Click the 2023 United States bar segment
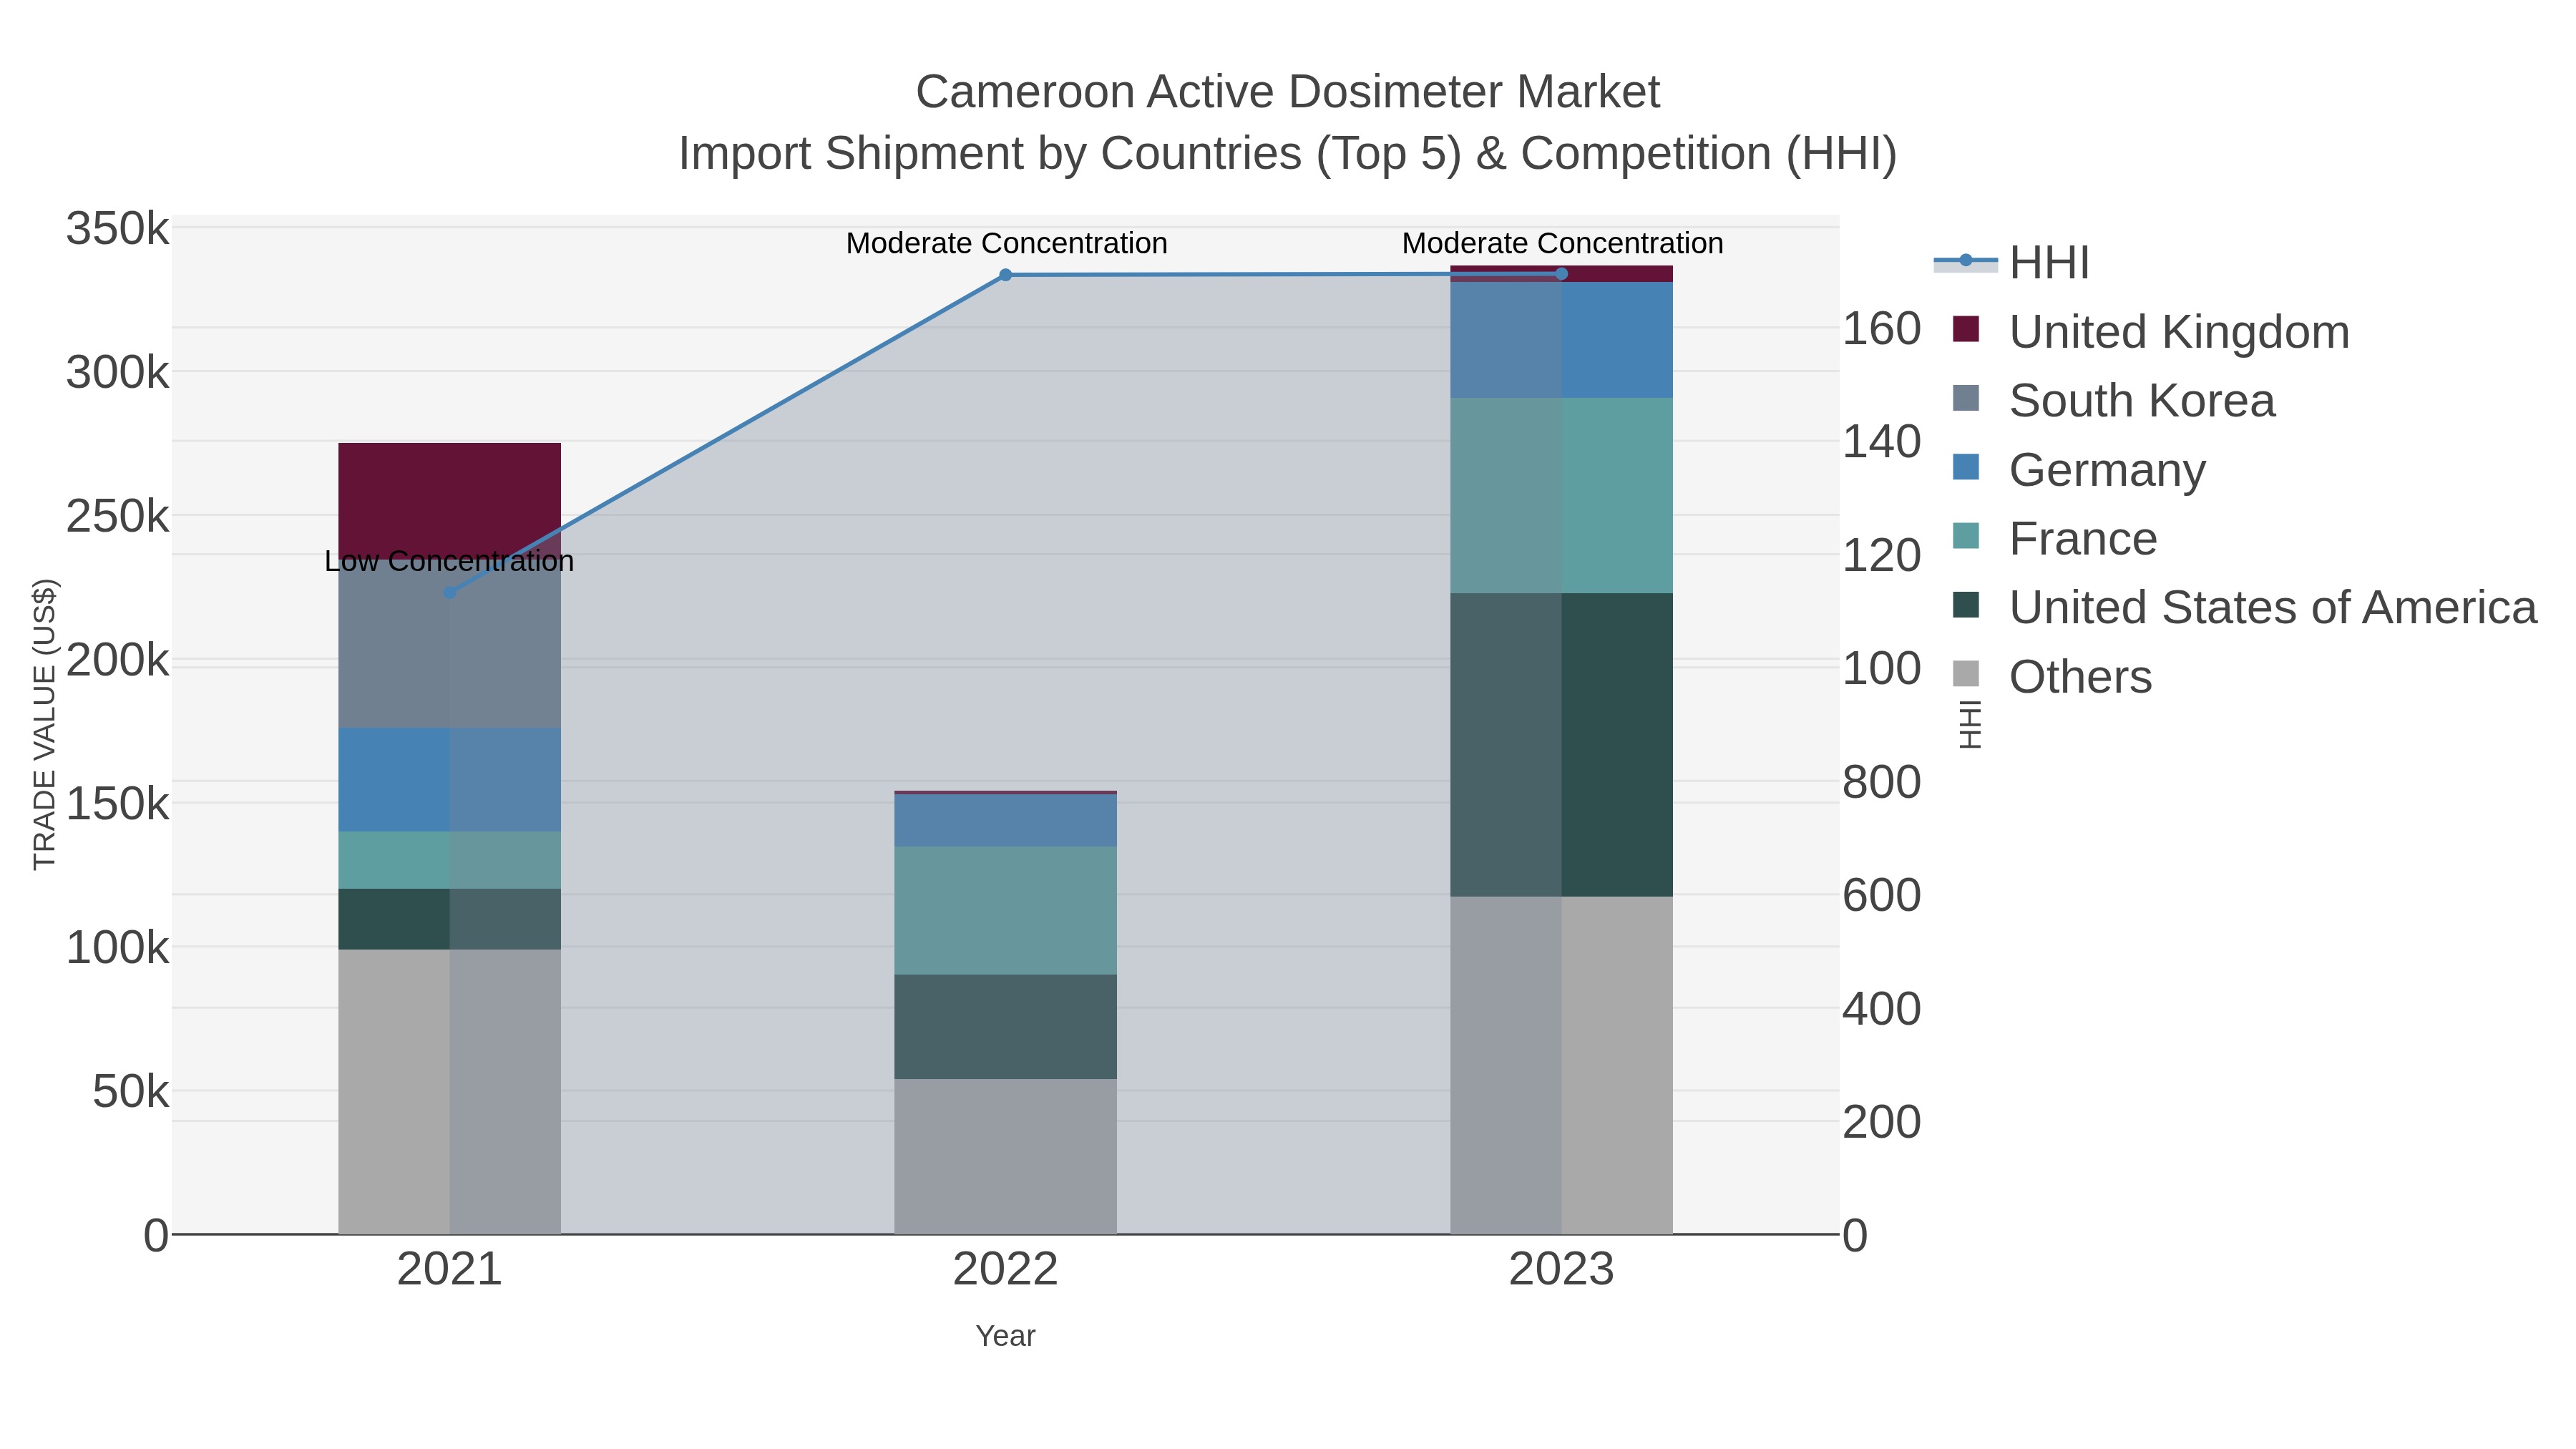The width and height of the screenshot is (2576, 1449). 1562,745
